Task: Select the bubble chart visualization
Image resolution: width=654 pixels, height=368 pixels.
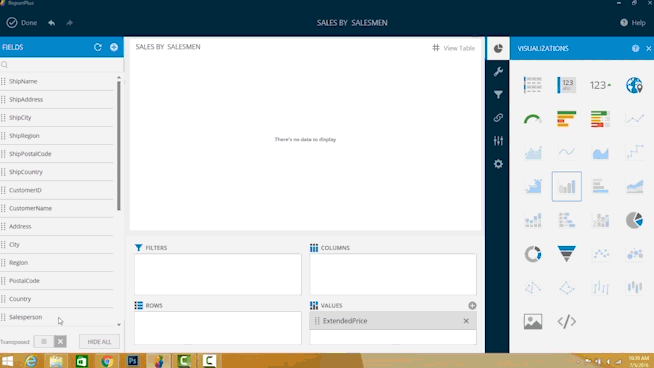Action: click(634, 254)
